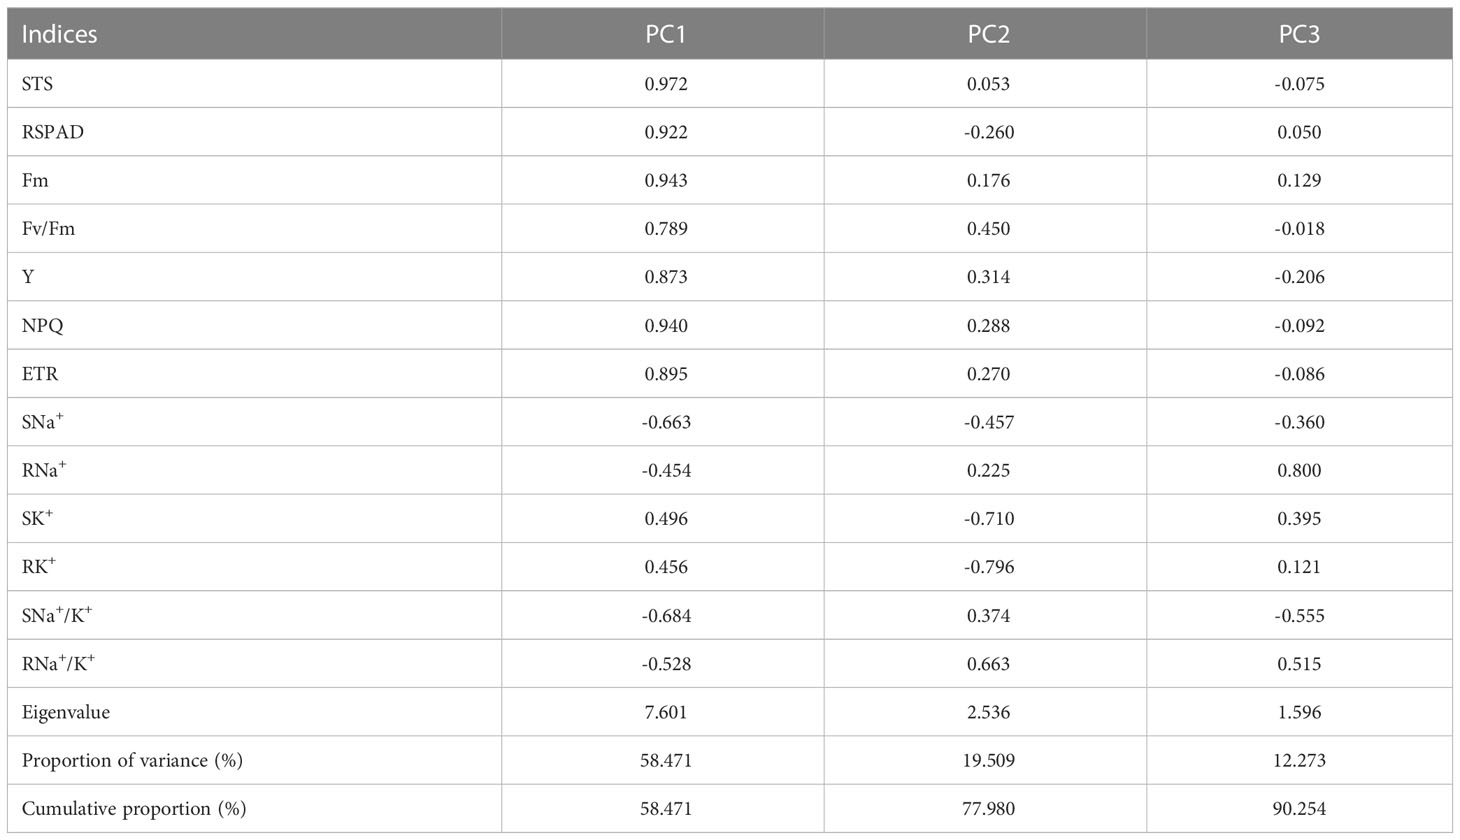Select the eigenvalue 7.601 cell
This screenshot has width=1460, height=840.
(666, 713)
